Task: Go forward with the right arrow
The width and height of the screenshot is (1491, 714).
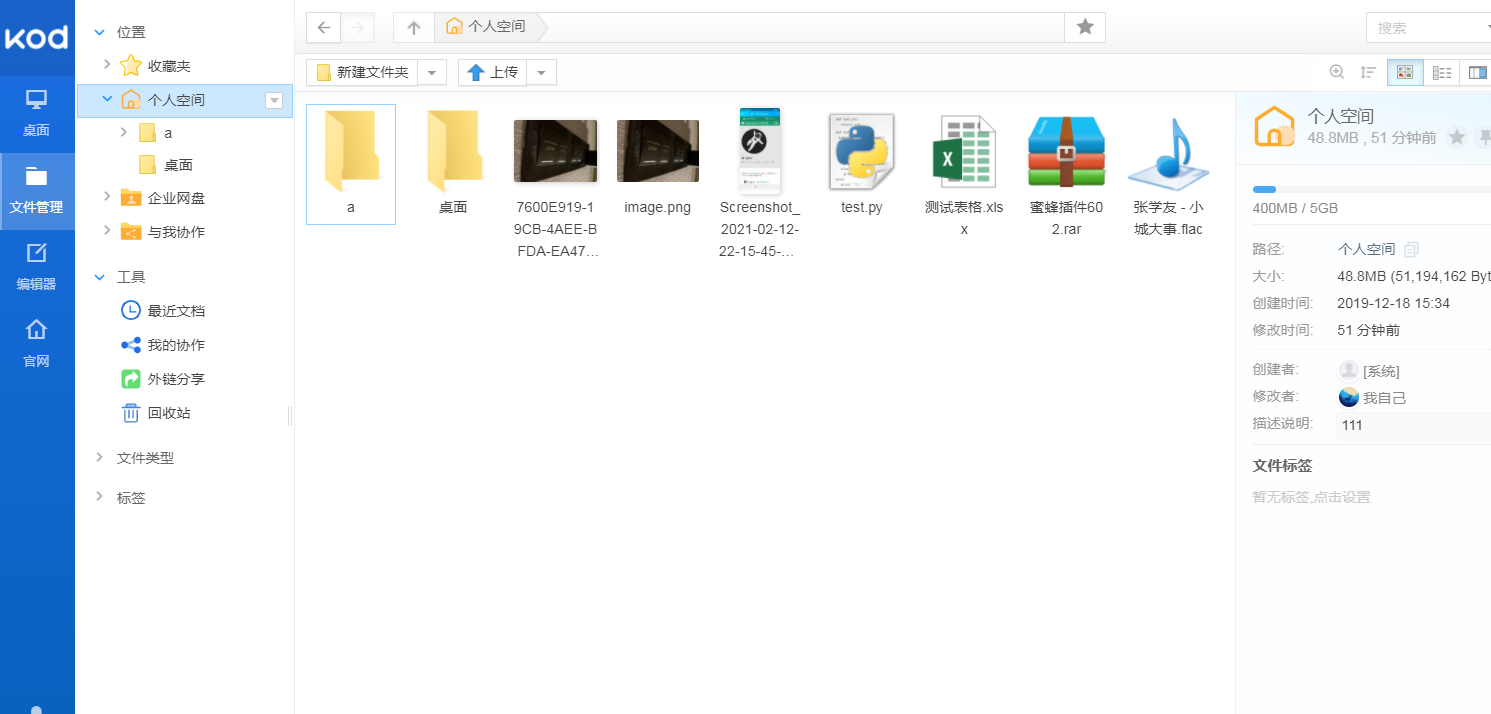Action: 357,28
